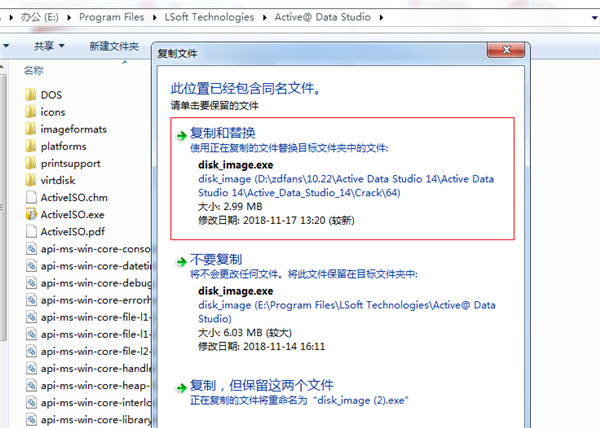Select the ActiveISO.exe file name

[x=72, y=215]
